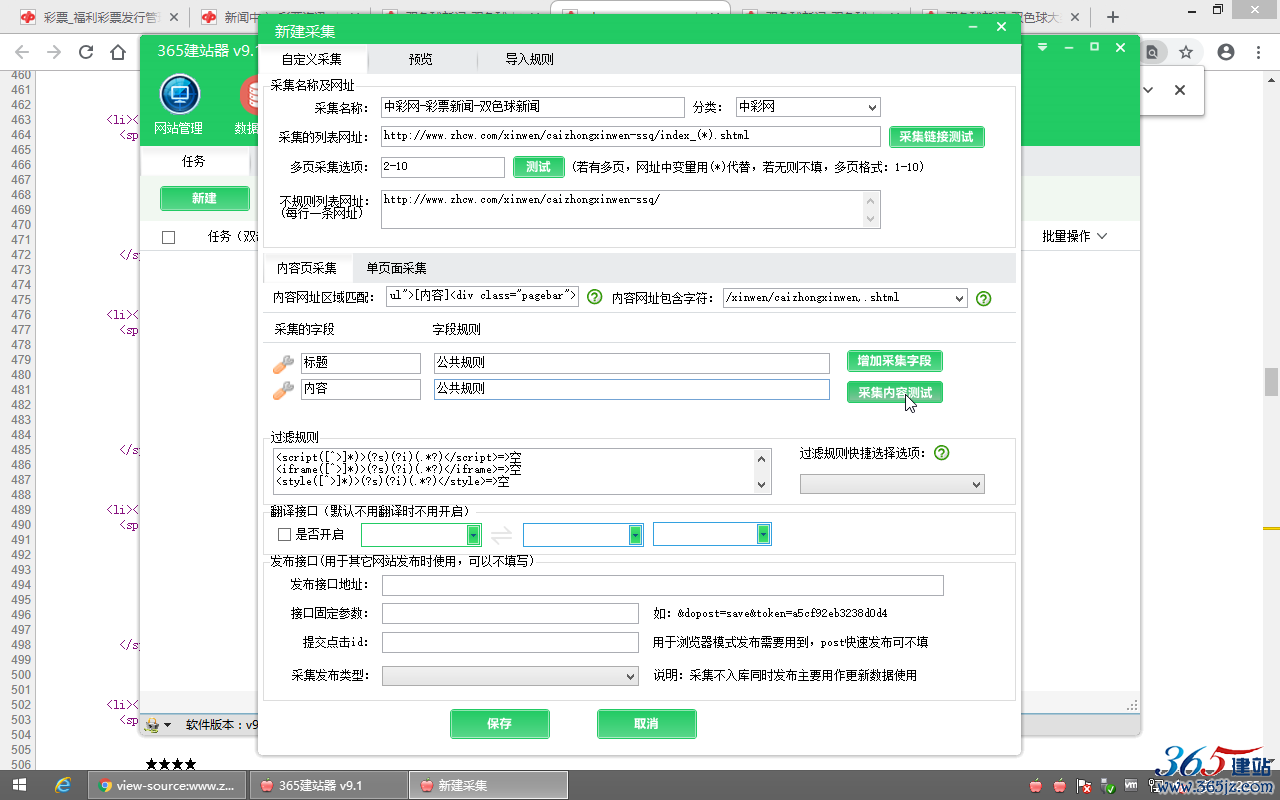Click 采集链接测试 button

[x=936, y=137]
